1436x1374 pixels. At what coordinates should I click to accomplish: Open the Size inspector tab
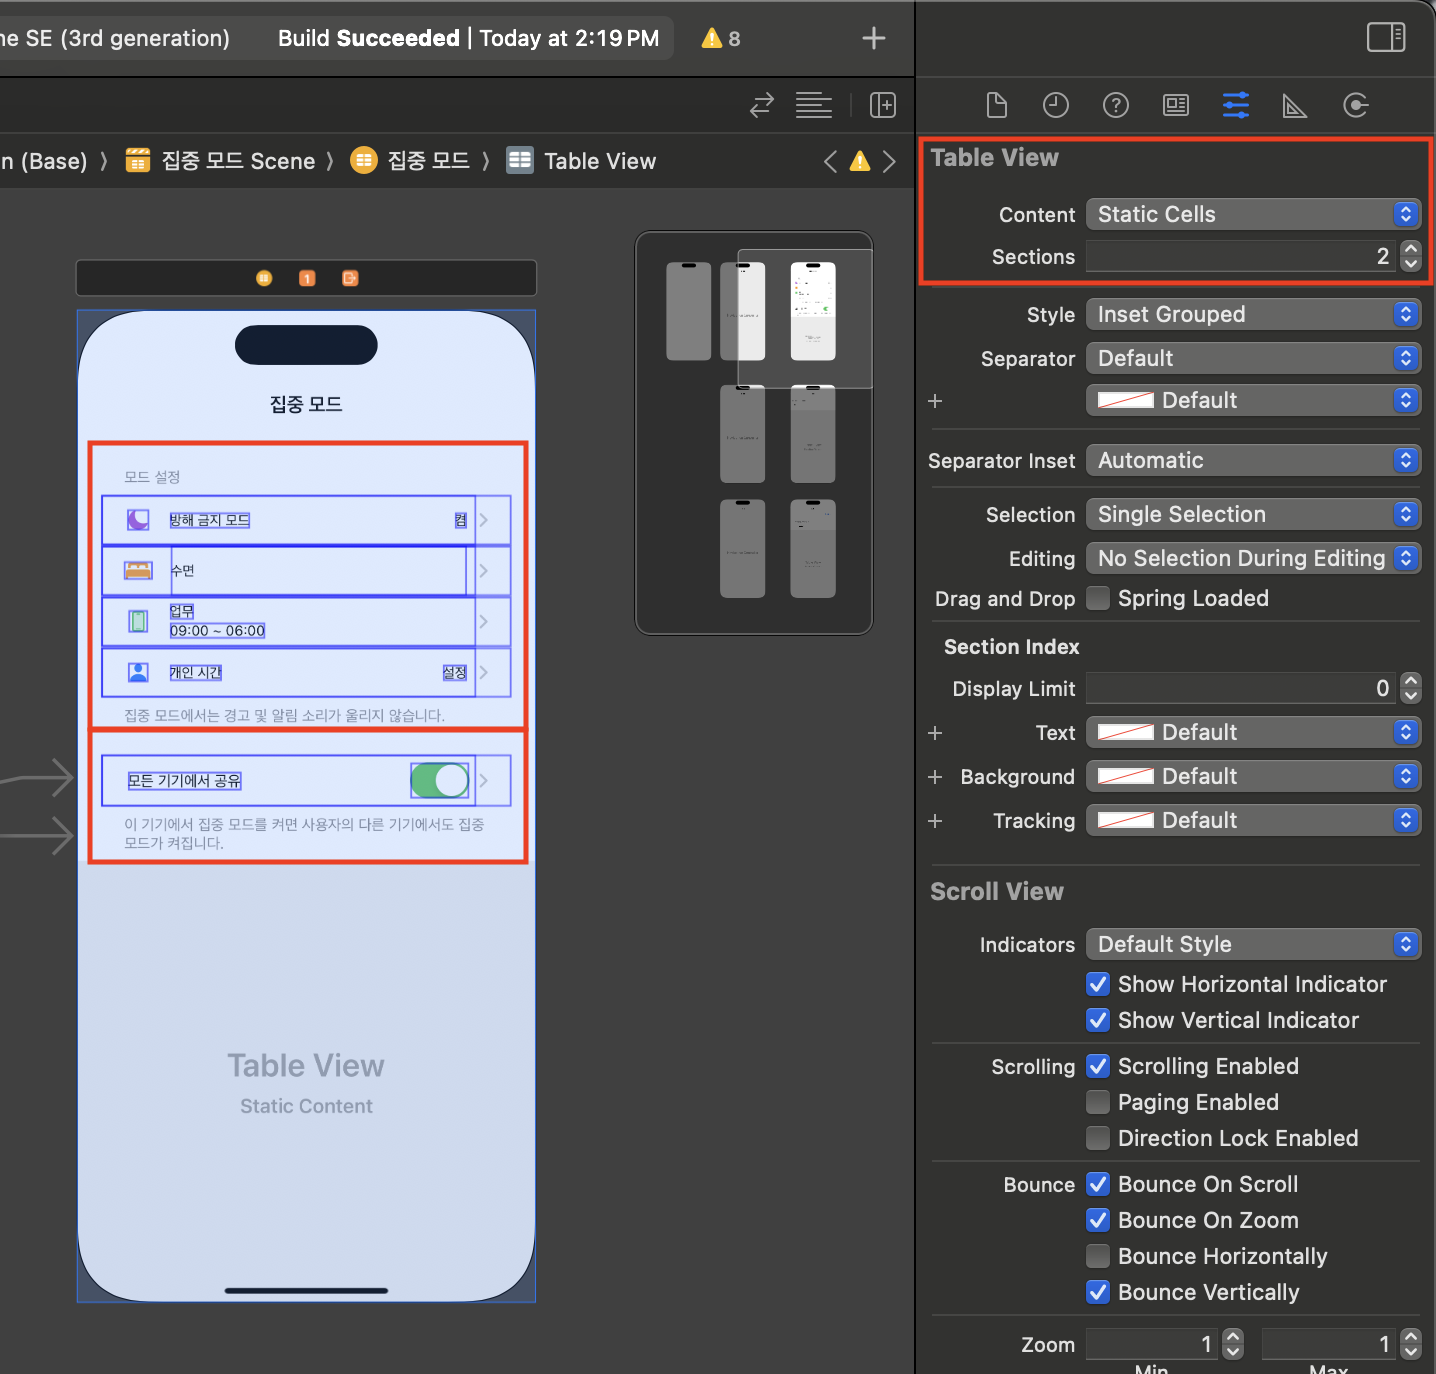tap(1295, 105)
